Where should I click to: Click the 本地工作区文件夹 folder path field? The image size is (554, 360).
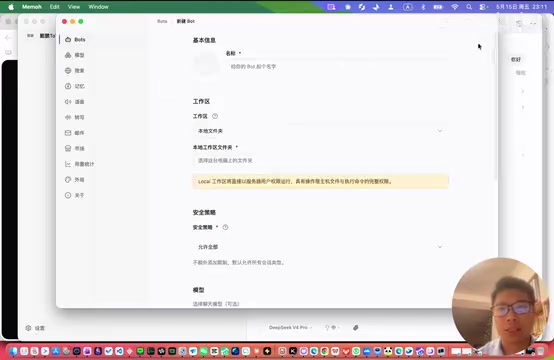click(320, 160)
